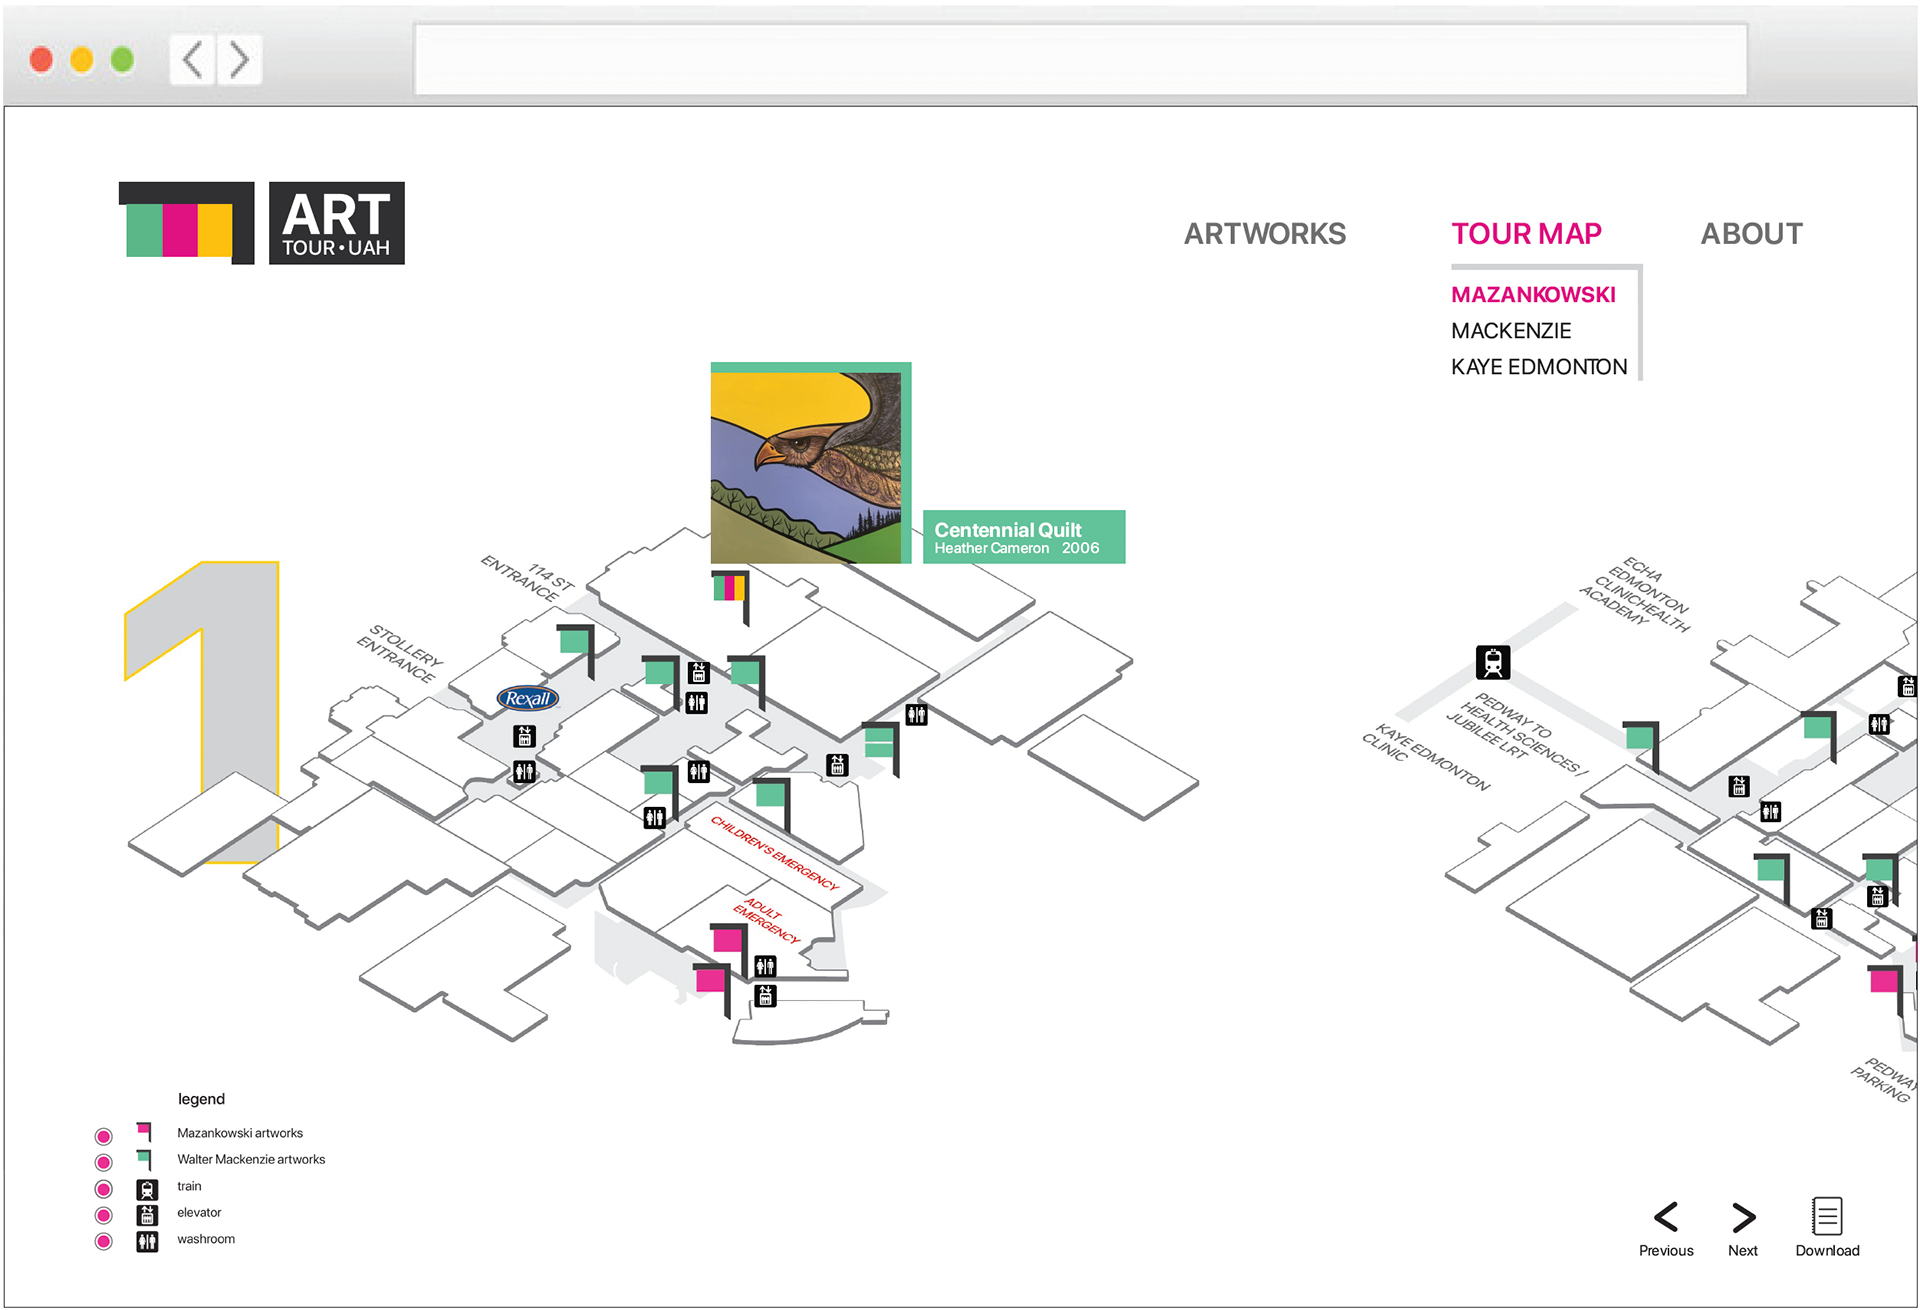Click the 'Mazankowski artworks' legend text

click(x=240, y=1133)
